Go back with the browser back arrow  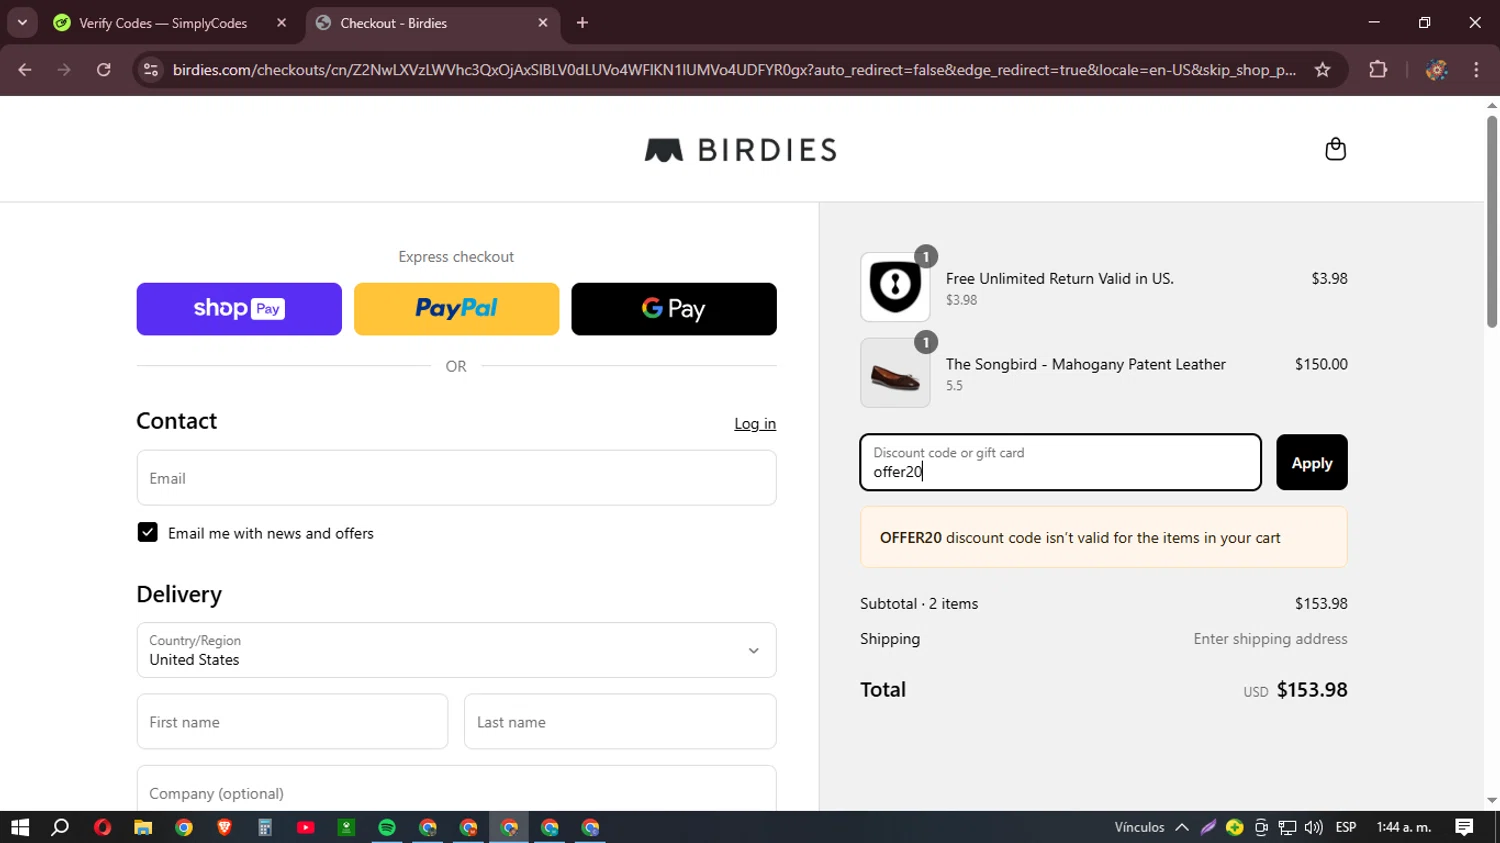25,70
